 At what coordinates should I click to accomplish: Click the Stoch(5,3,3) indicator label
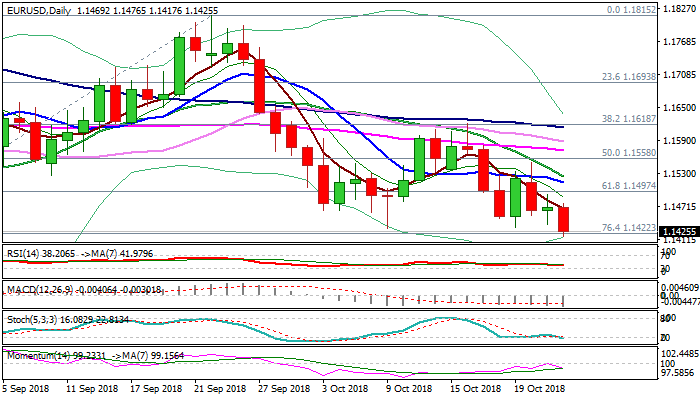(x=30, y=320)
